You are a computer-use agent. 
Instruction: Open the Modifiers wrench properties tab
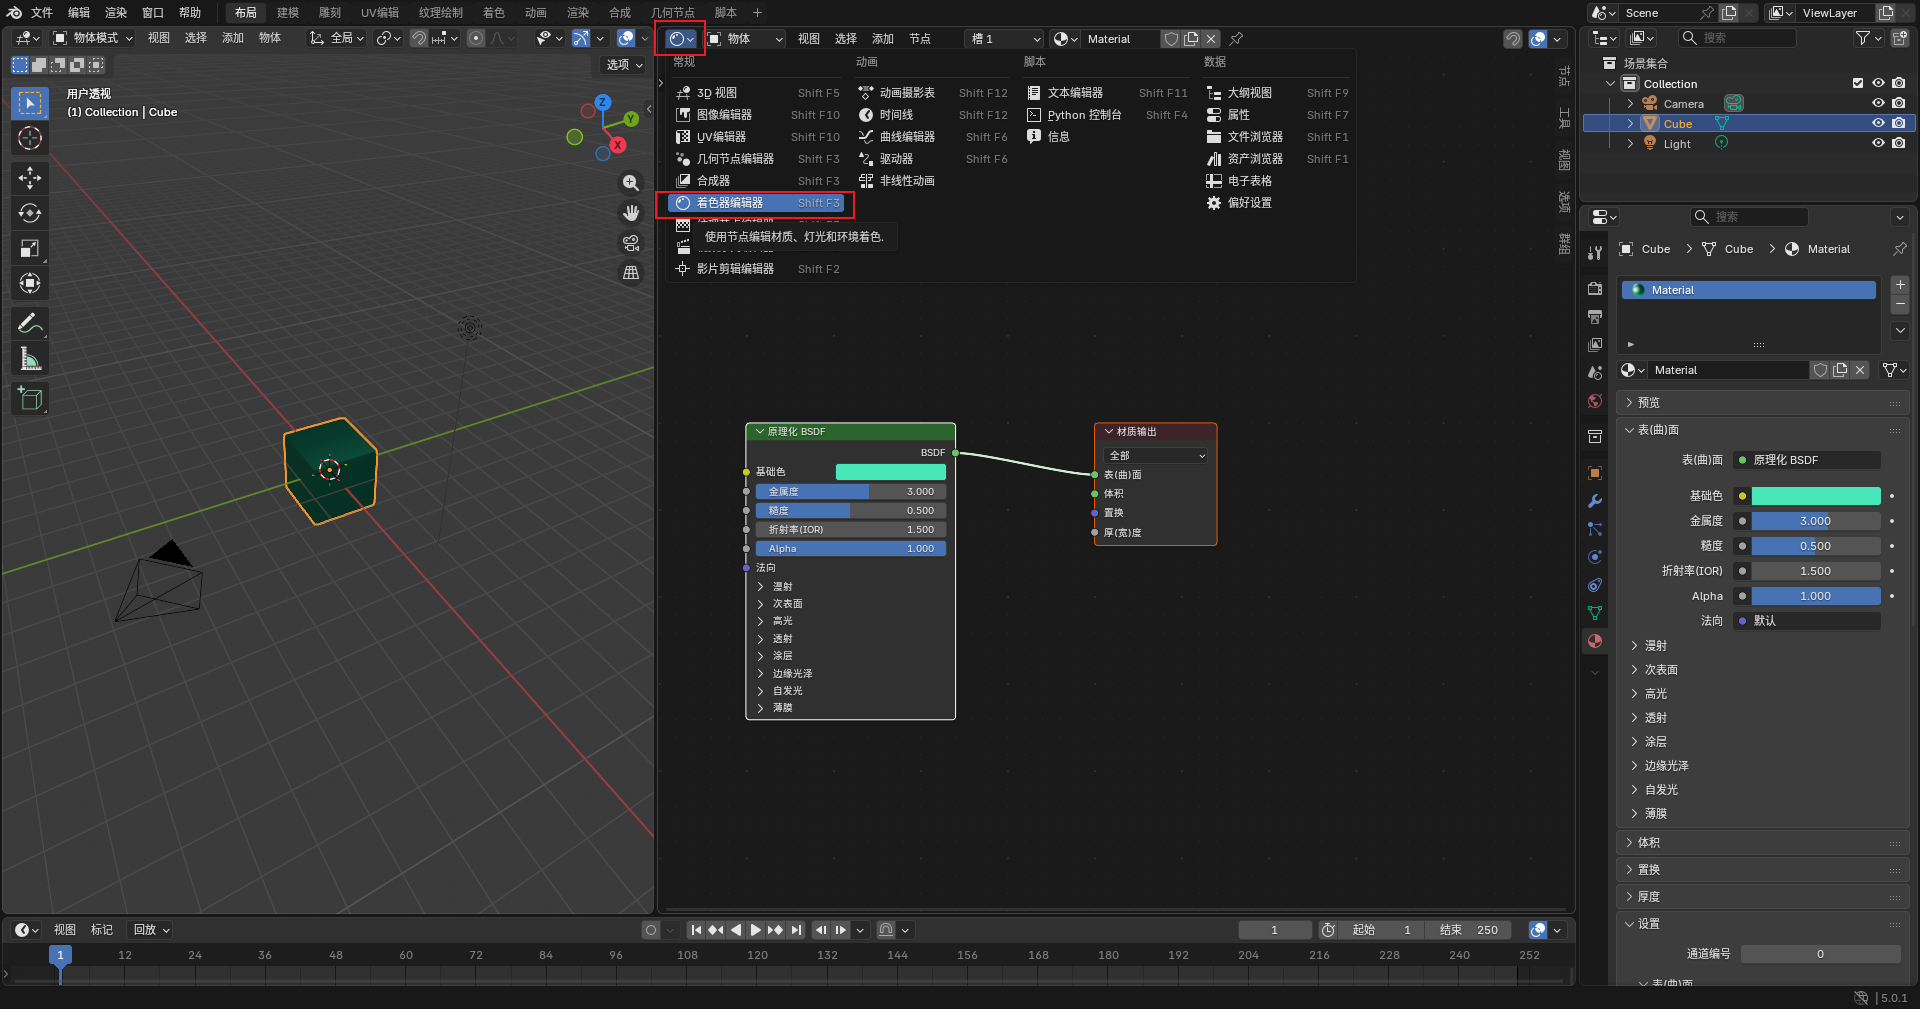(1595, 501)
